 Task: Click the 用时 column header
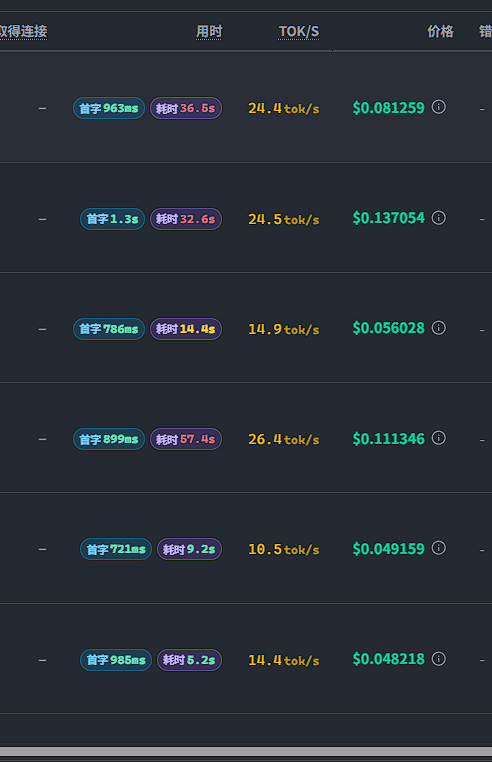[209, 32]
